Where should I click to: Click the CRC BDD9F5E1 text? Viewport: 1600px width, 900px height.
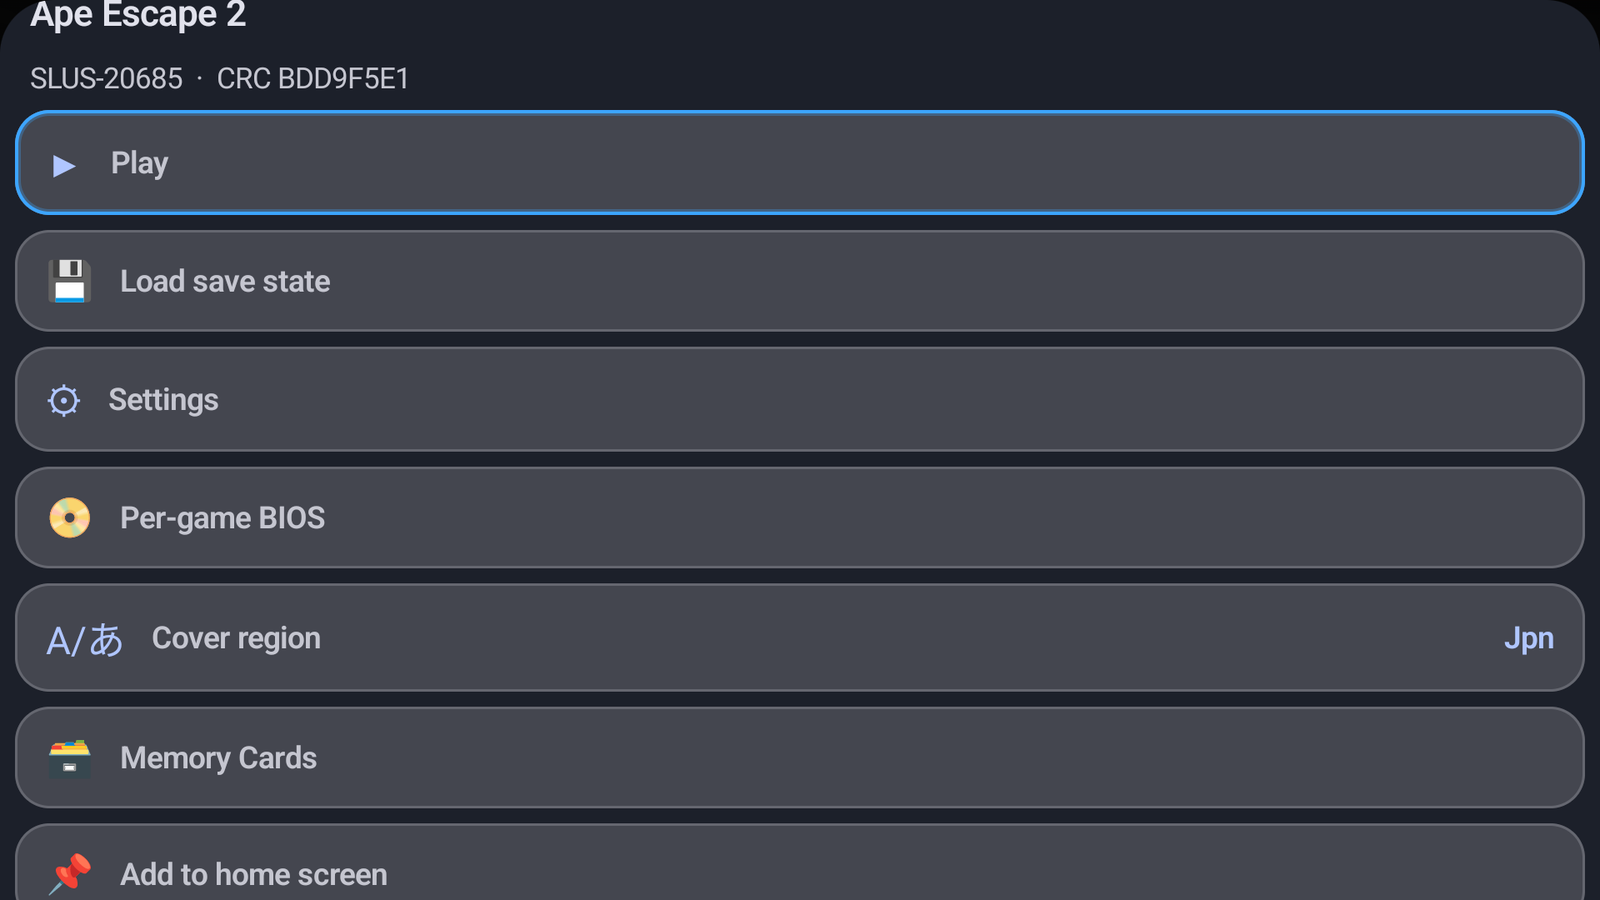point(313,78)
